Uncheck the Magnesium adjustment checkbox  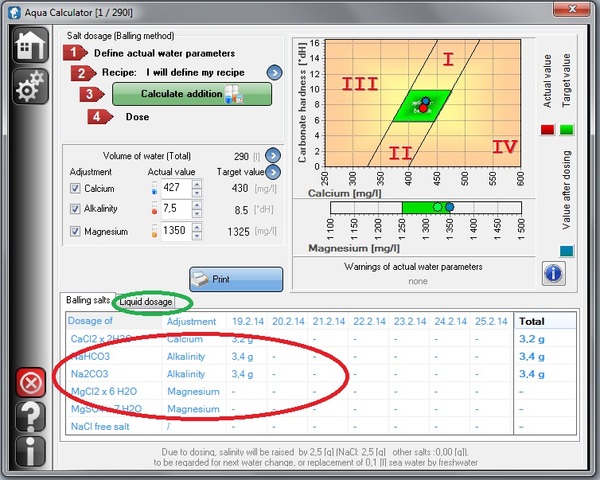coord(74,231)
